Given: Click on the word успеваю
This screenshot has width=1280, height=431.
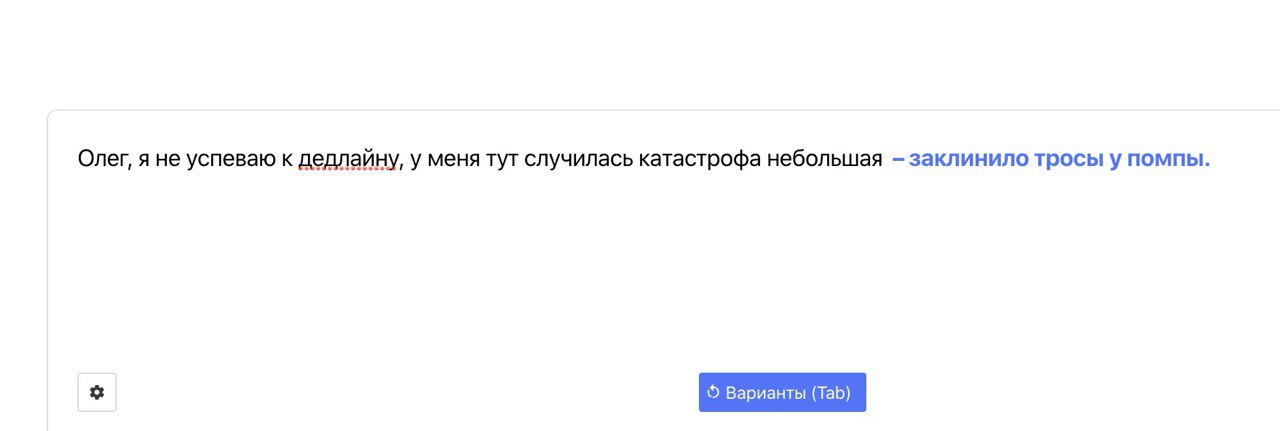Looking at the screenshot, I should (232, 159).
